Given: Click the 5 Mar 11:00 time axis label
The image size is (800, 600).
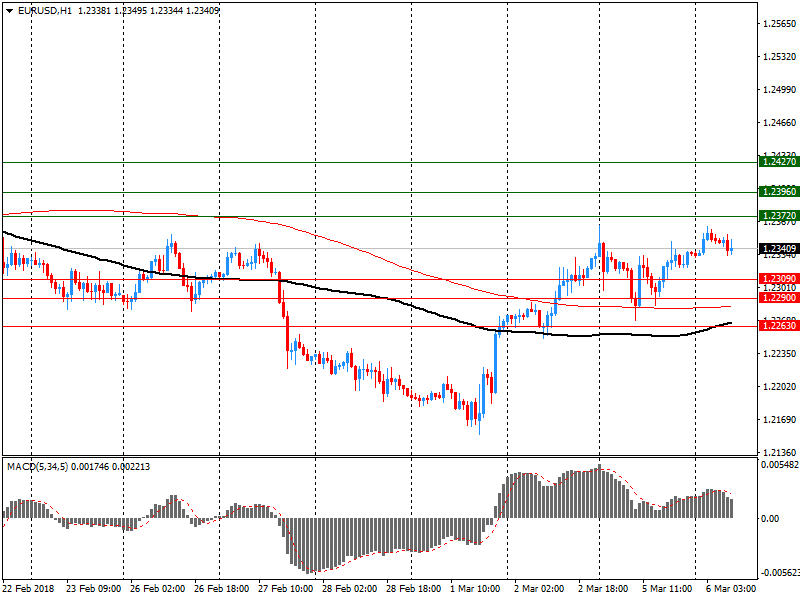Looking at the screenshot, I should point(667,589).
